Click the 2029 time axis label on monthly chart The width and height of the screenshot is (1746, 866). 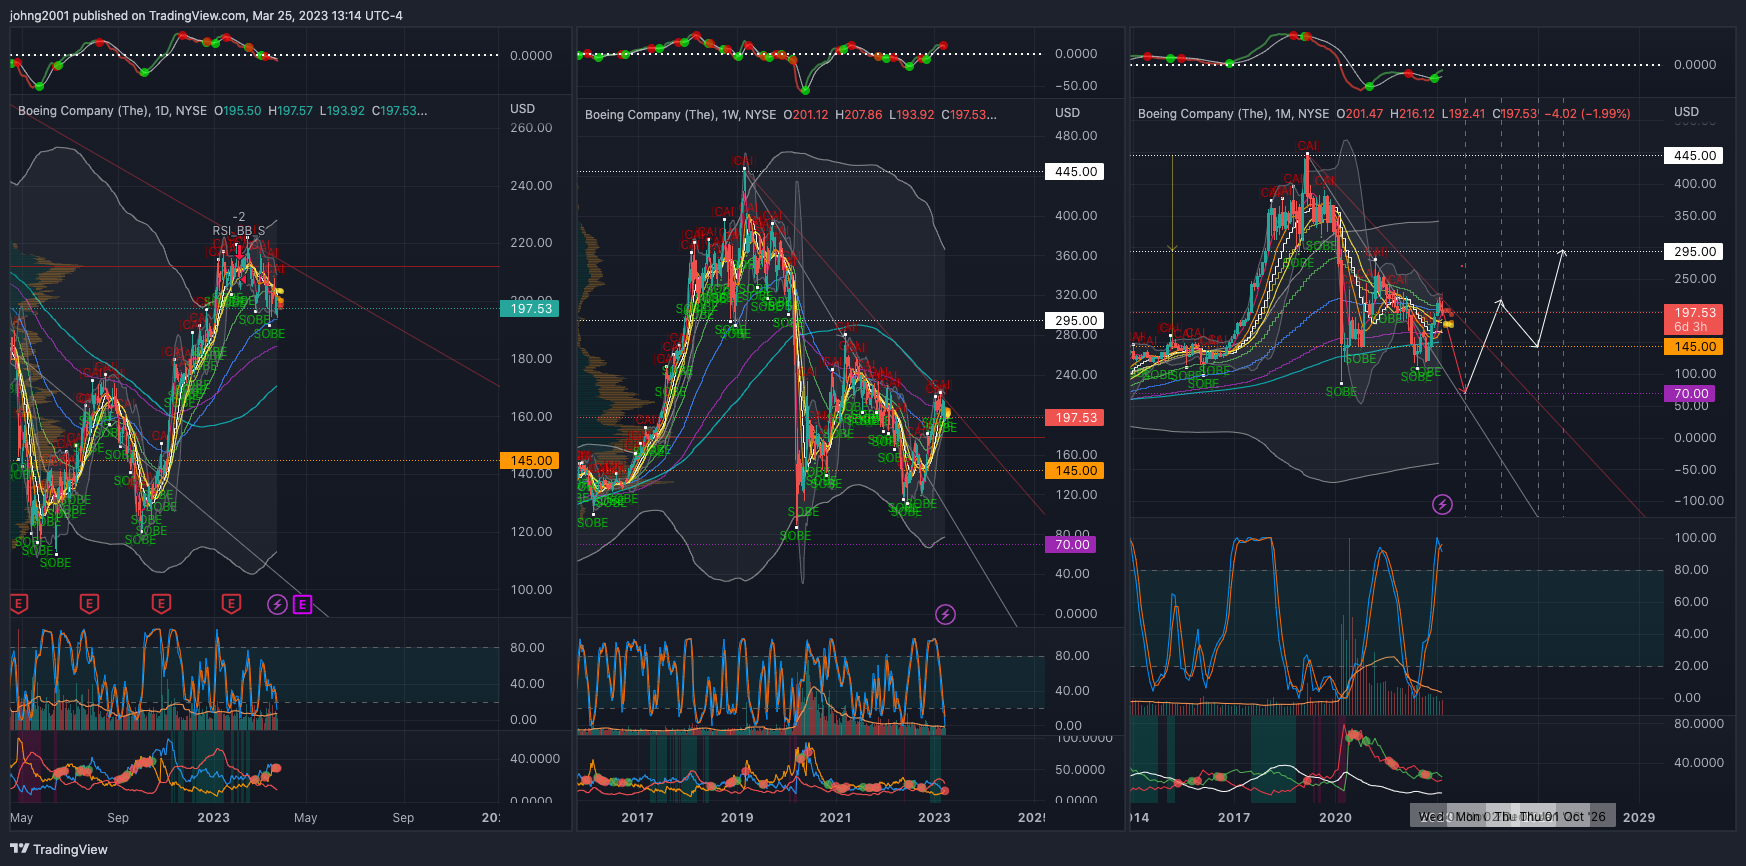[1639, 818]
